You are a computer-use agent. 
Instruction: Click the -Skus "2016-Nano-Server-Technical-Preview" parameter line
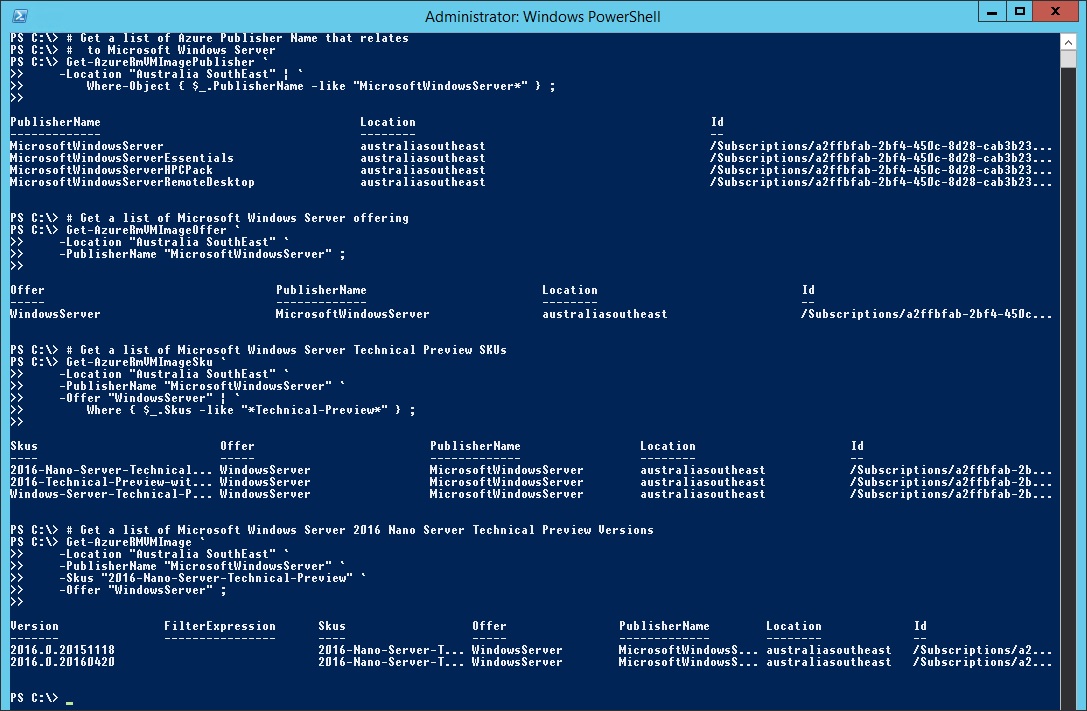(212, 578)
